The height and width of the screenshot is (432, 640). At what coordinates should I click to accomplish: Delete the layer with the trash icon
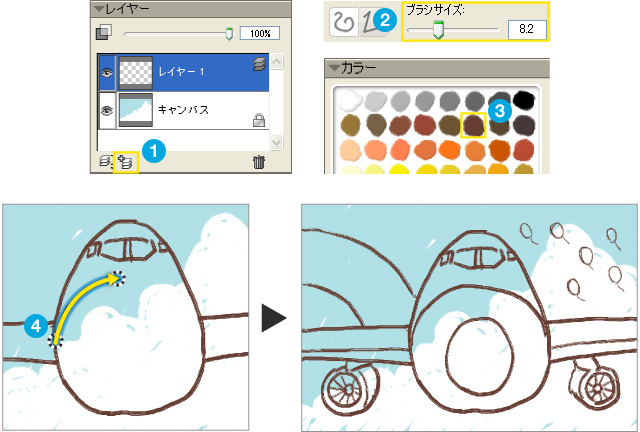click(259, 162)
